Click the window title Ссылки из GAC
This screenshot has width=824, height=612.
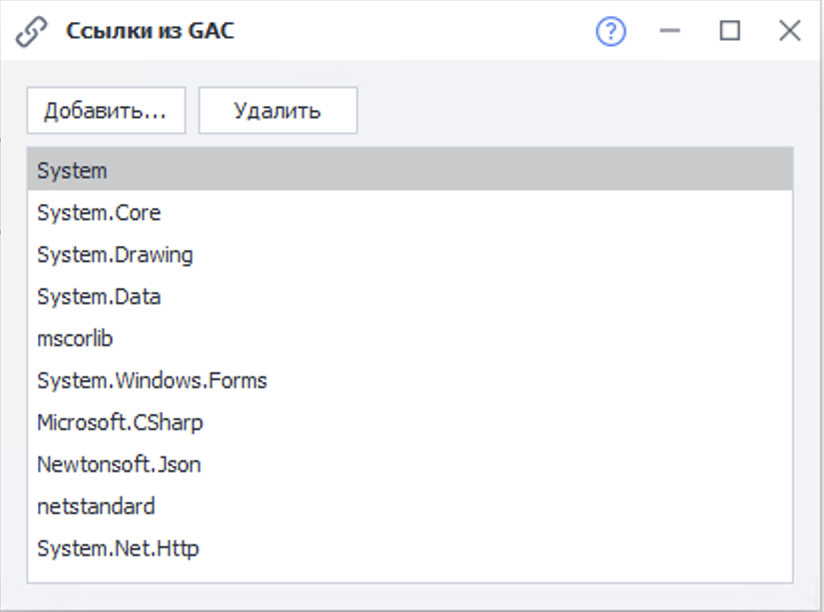point(150,32)
